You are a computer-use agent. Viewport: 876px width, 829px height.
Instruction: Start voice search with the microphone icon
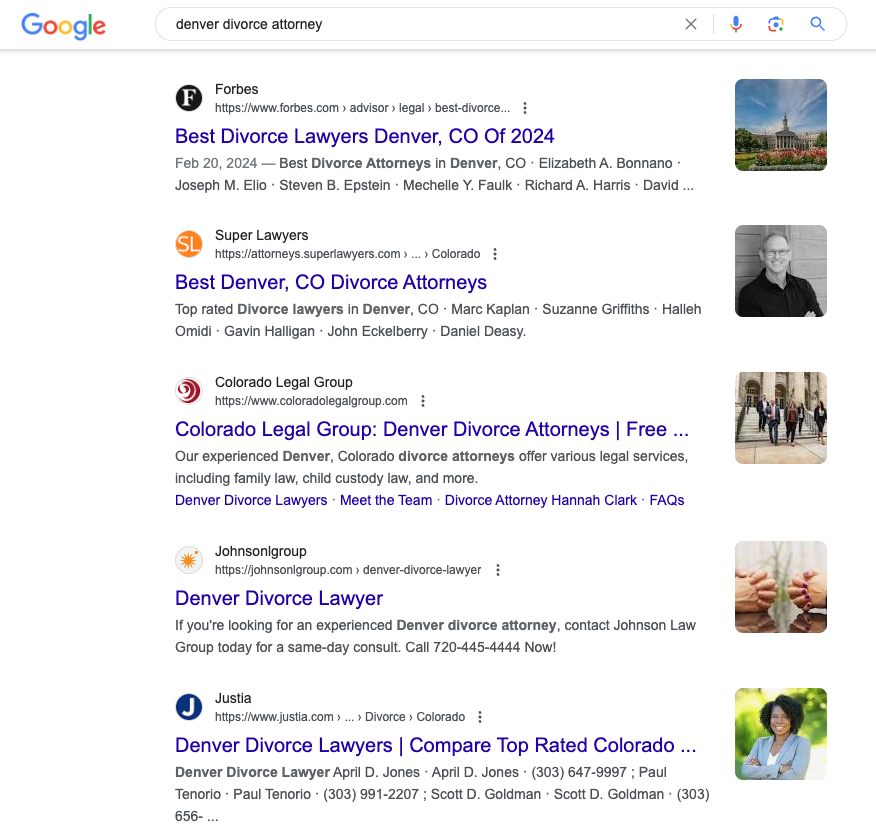[736, 24]
